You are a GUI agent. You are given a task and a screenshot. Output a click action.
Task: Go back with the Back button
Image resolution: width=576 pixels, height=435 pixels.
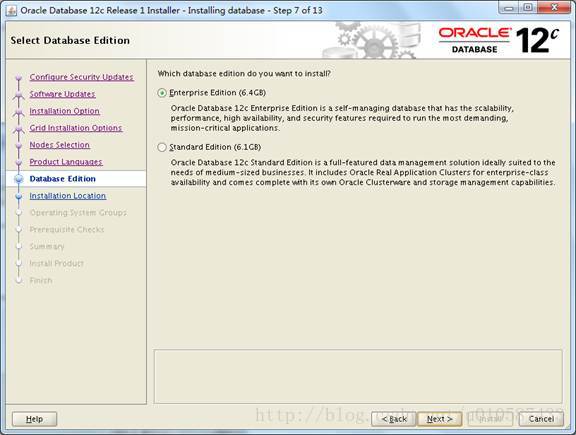[394, 419]
